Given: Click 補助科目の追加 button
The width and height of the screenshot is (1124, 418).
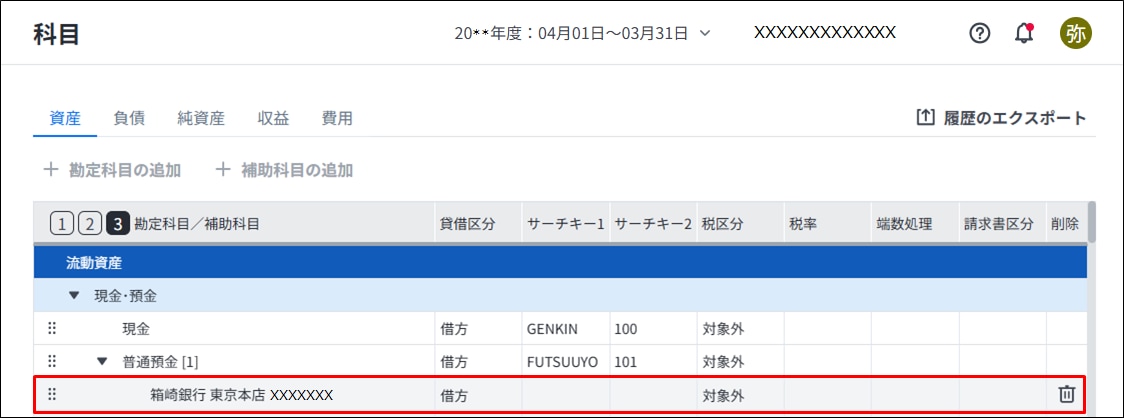Looking at the screenshot, I should coord(285,170).
